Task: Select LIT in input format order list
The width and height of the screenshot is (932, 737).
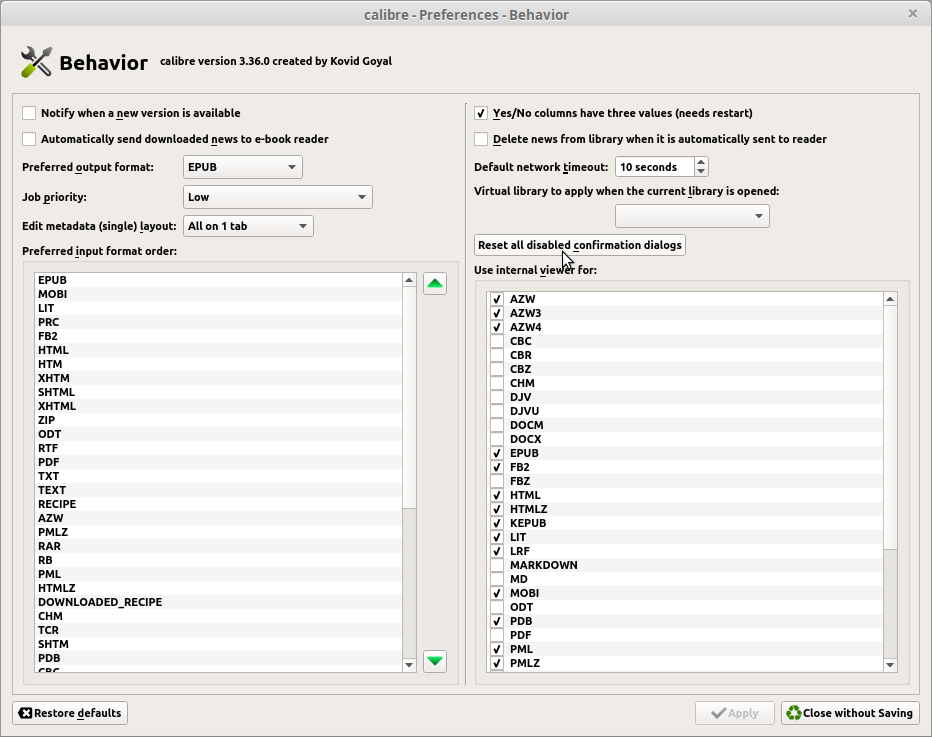Action: [219, 308]
